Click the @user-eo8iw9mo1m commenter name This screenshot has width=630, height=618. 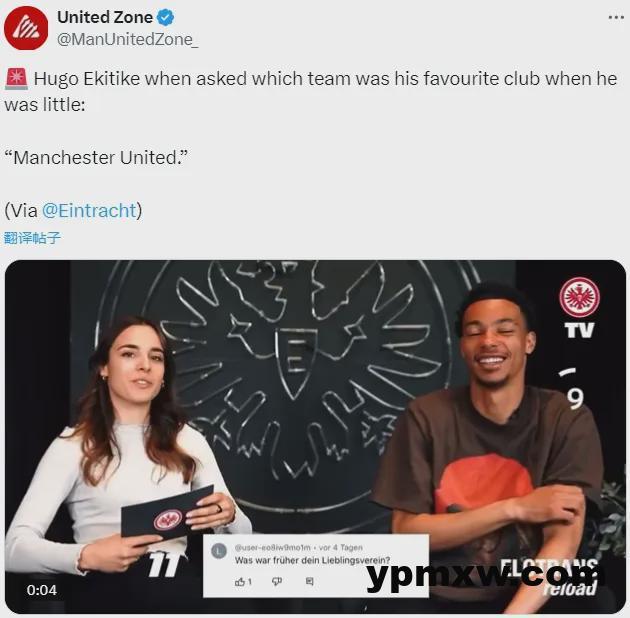click(272, 547)
